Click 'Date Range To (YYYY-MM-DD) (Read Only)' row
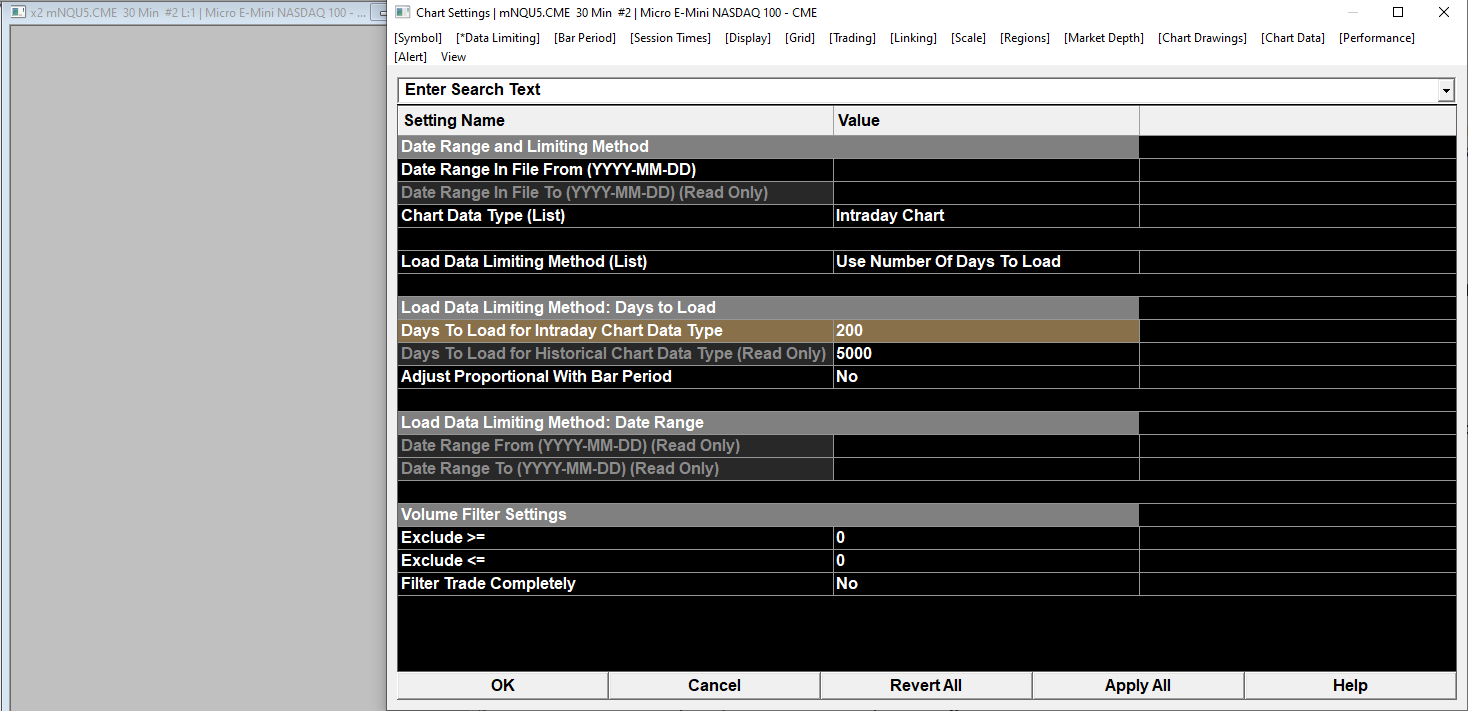The height and width of the screenshot is (711, 1468). [x=615, y=469]
